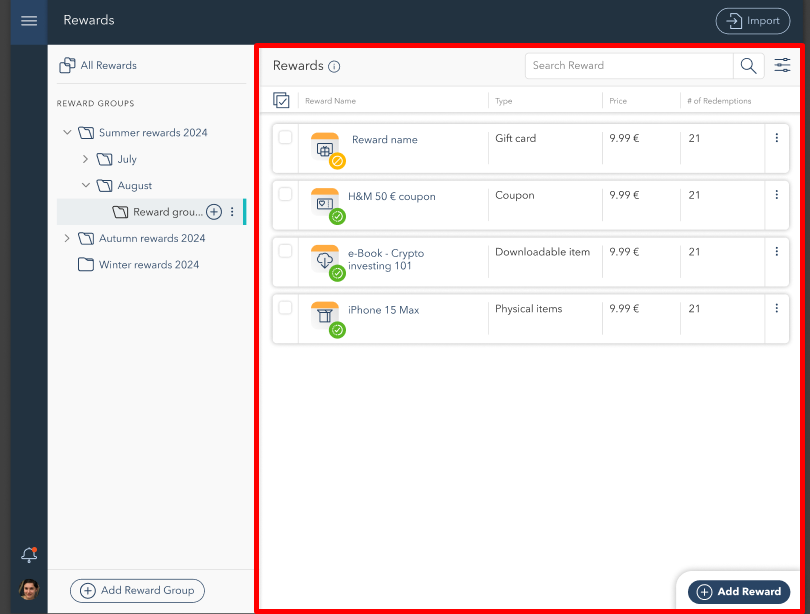The image size is (810, 614).
Task: Expand the July folder
Action: click(86, 159)
